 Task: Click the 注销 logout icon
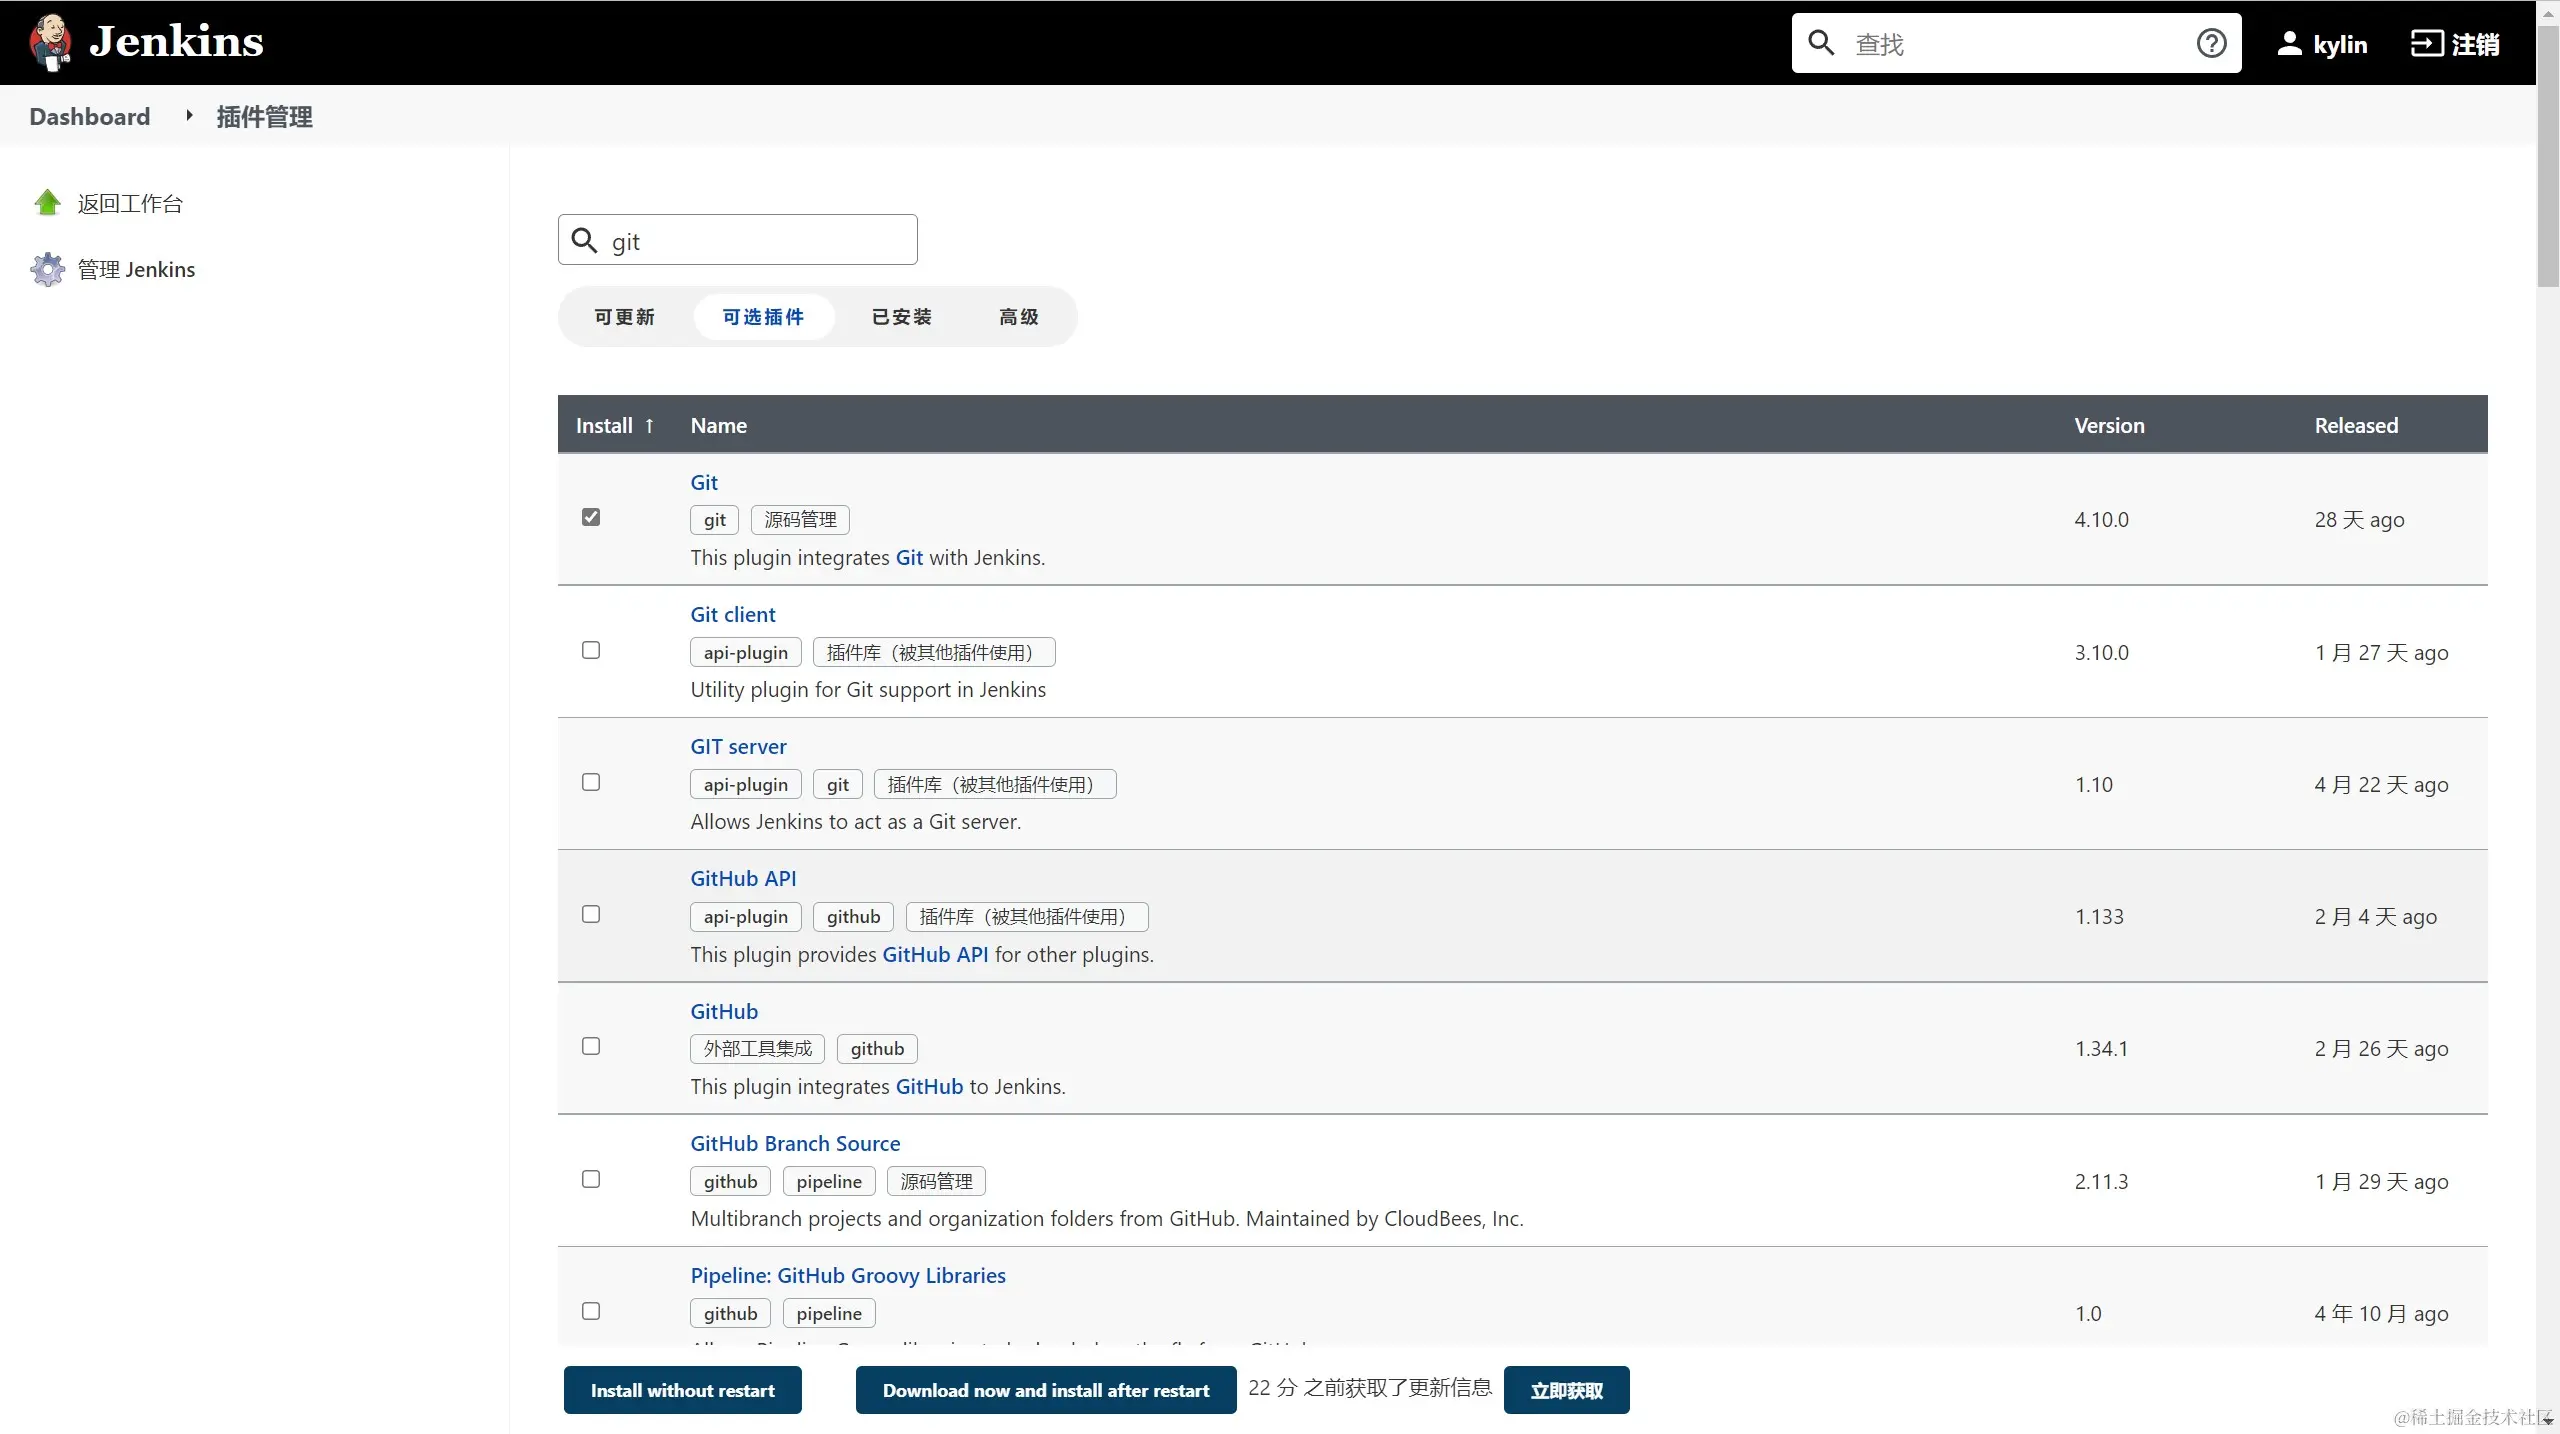click(x=2427, y=43)
